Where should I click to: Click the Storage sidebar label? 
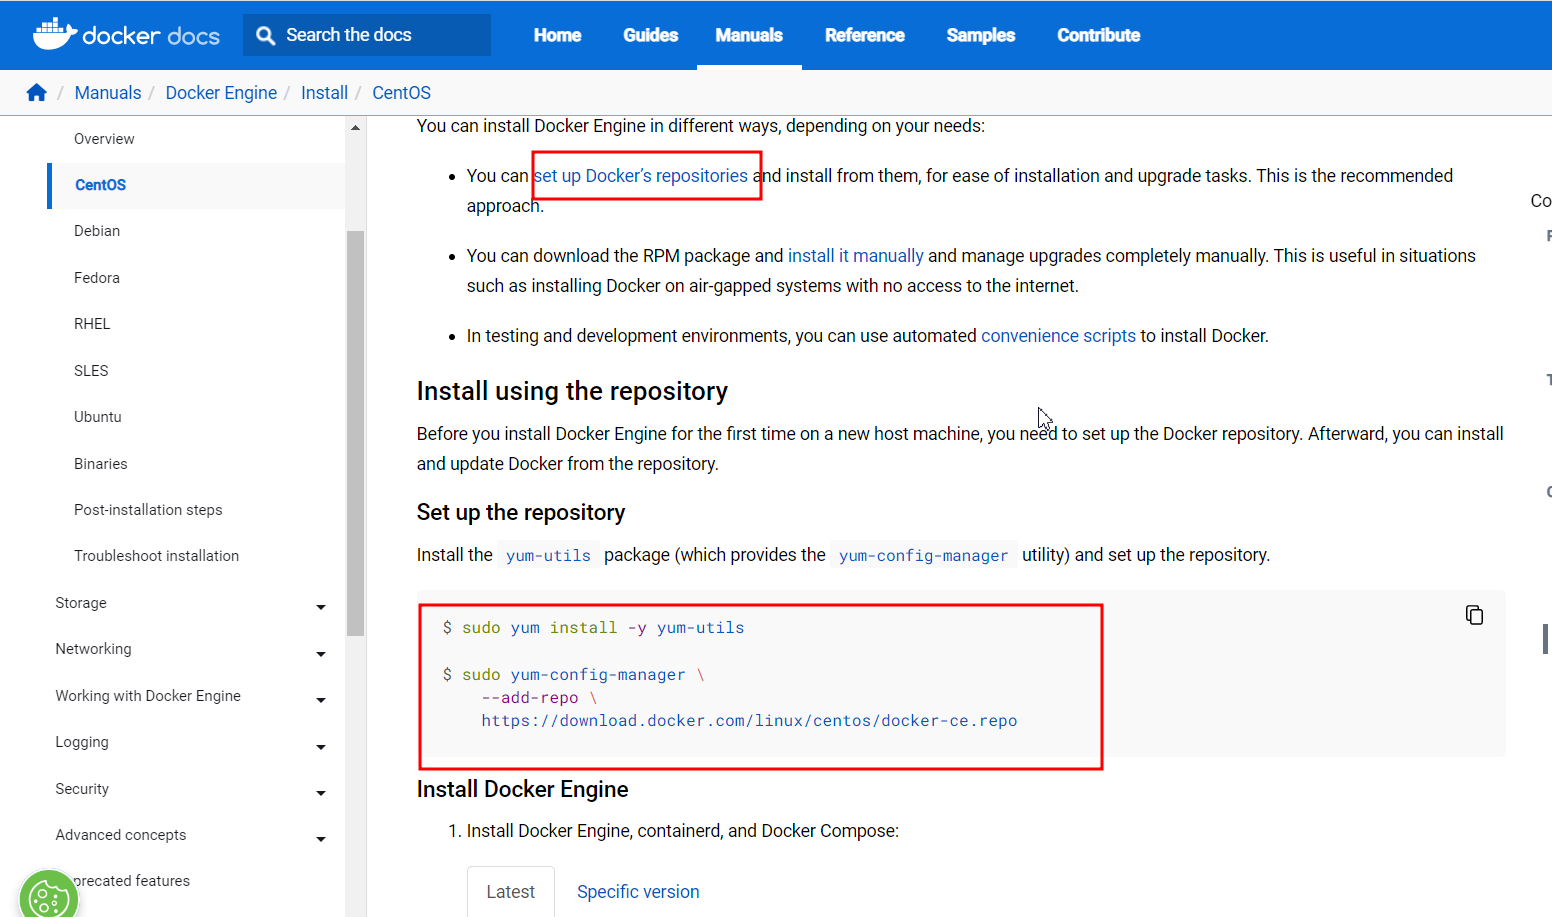tap(81, 603)
